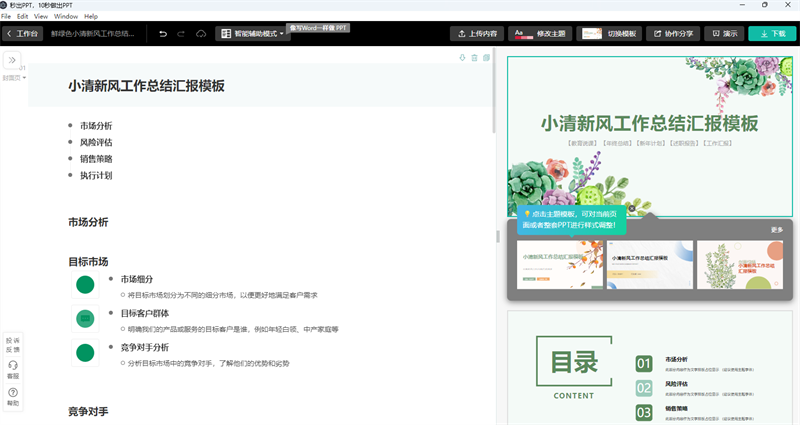Image resolution: width=800 pixels, height=425 pixels.
Task: Click the insert-below arrow icon on slide
Action: point(462,58)
